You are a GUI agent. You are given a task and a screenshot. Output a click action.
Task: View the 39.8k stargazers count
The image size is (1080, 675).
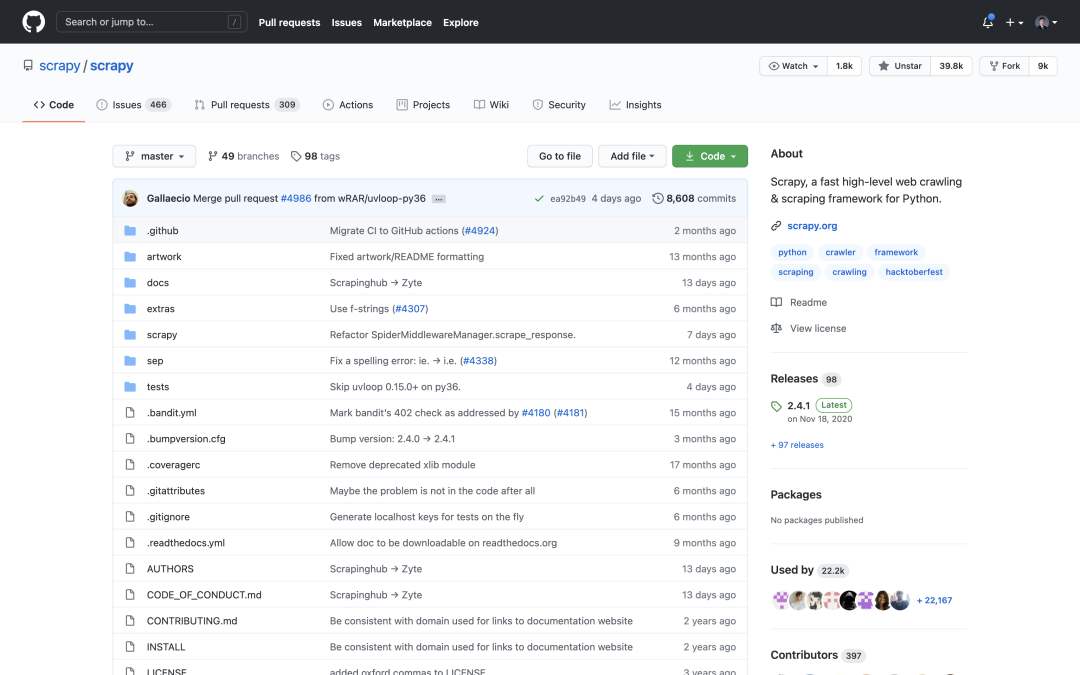pyautogui.click(x=951, y=66)
